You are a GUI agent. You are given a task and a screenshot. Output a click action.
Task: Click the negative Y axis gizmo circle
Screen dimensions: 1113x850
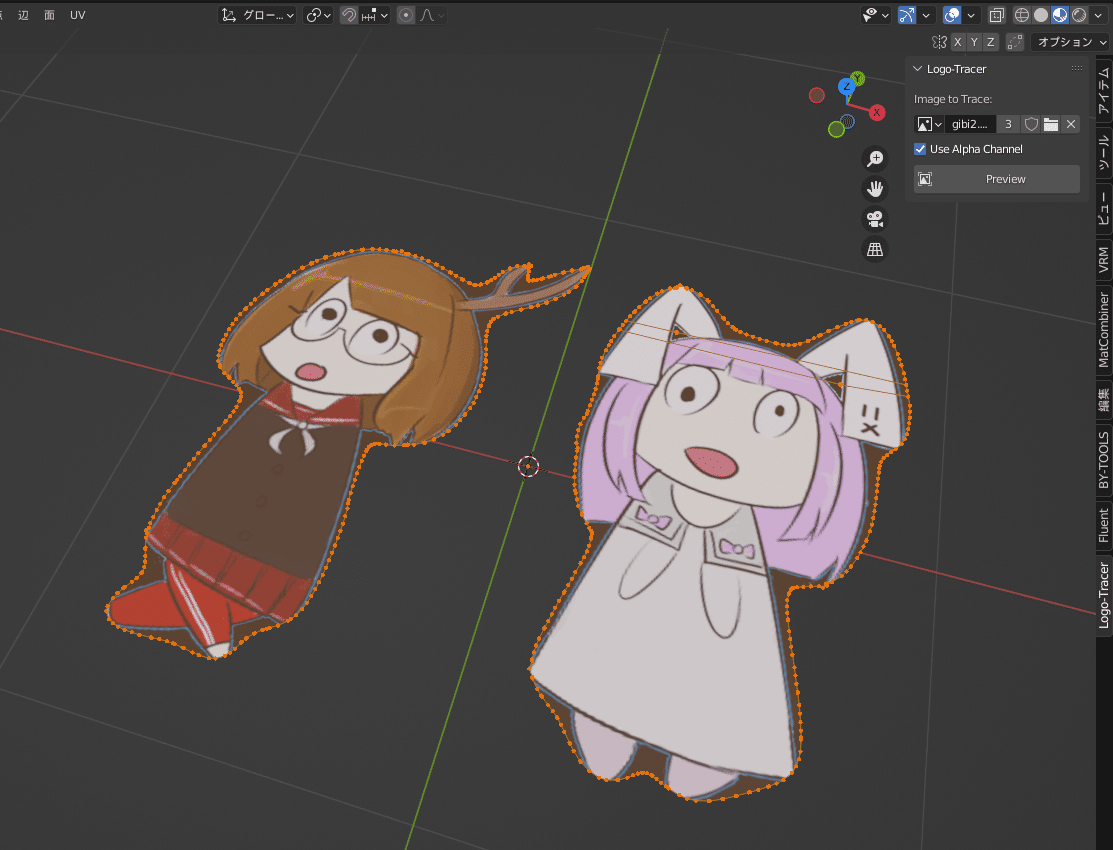[x=837, y=129]
